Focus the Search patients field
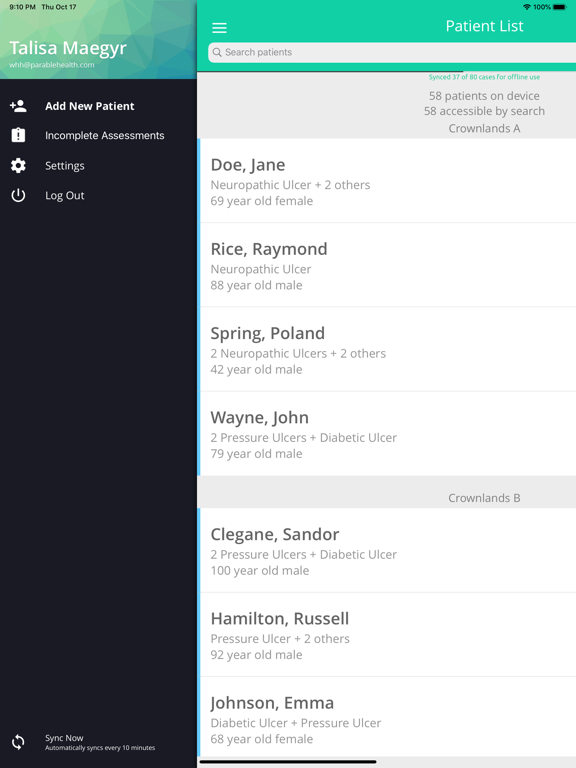576x768 pixels. [392, 52]
